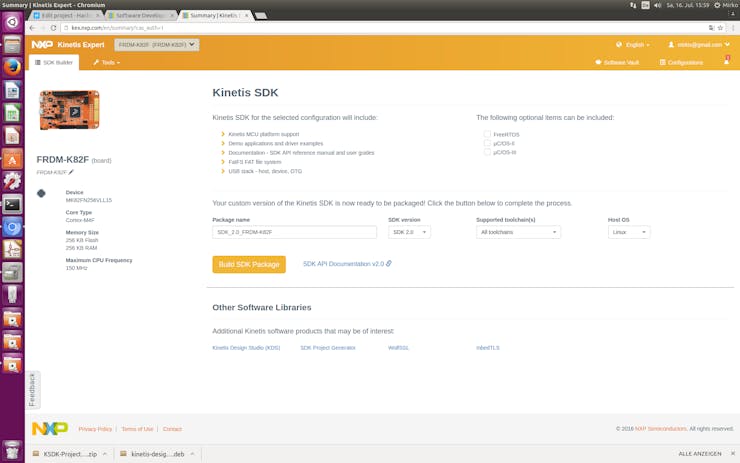Viewport: 740px width, 463px height.
Task: Open the Terms of Use footer link
Action: (x=137, y=429)
